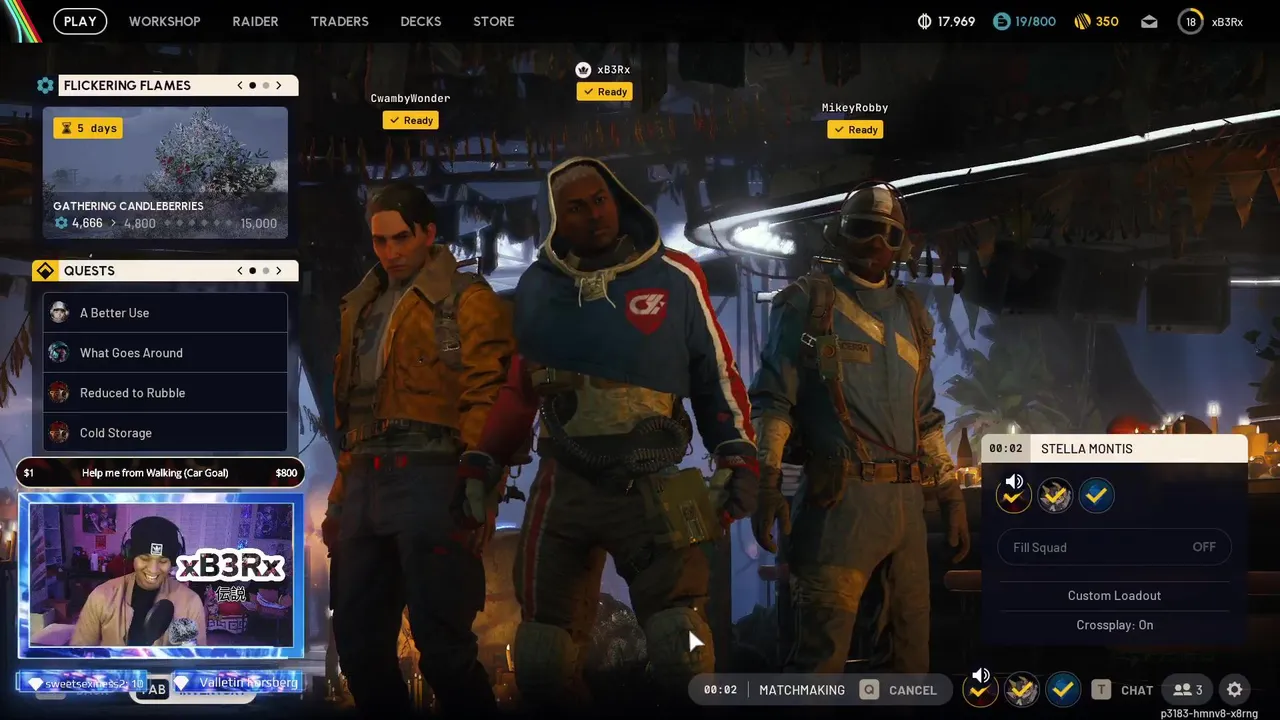The width and height of the screenshot is (1280, 720).
Task: Click the yellow Quests diamond icon
Action: (x=45, y=271)
